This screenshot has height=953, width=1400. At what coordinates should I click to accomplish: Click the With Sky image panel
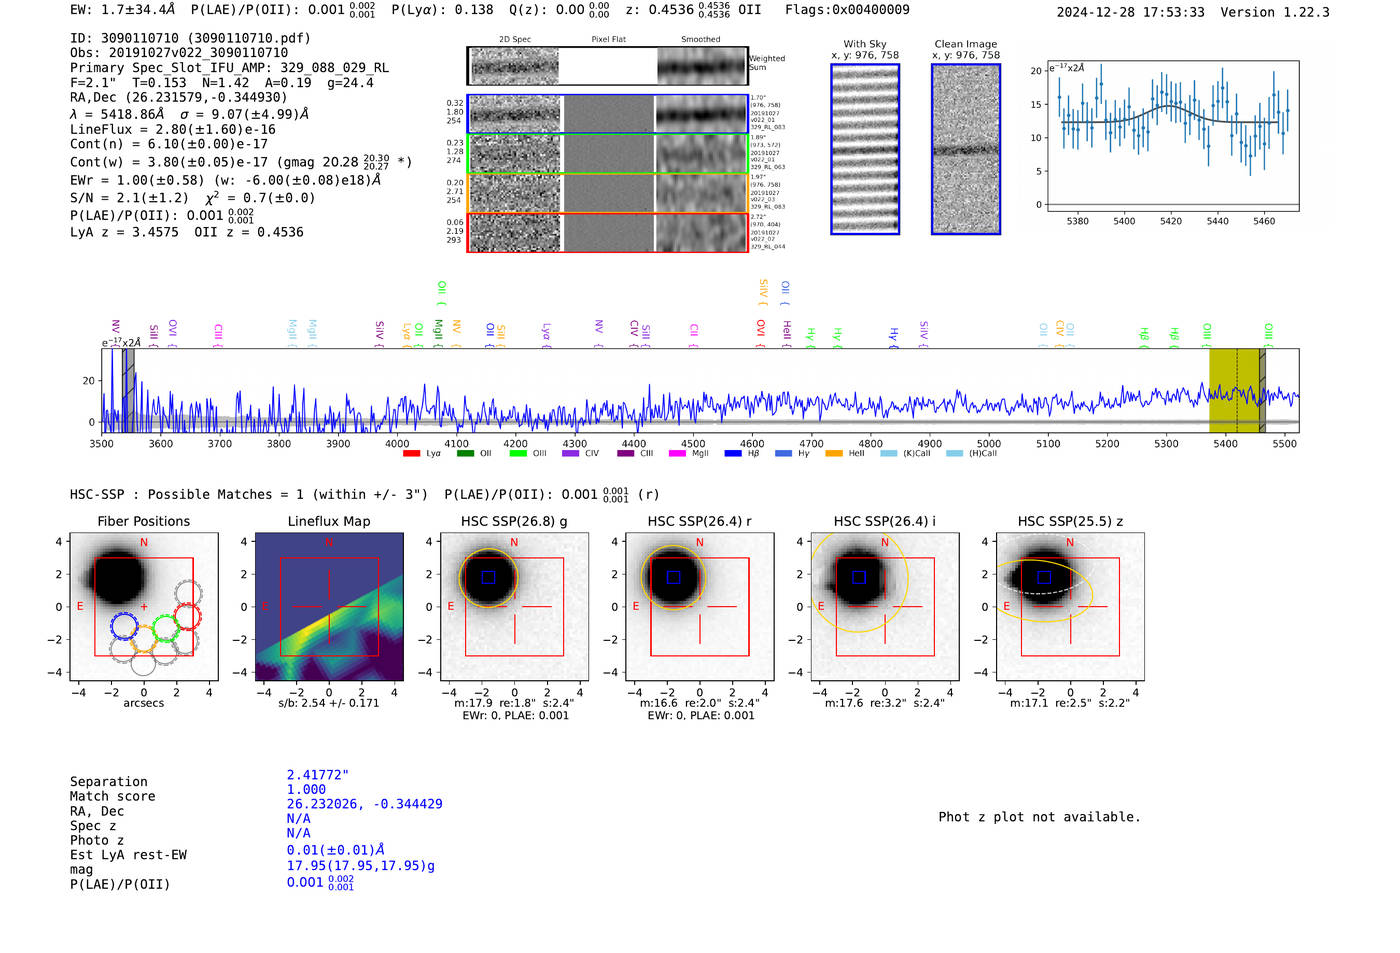point(865,149)
